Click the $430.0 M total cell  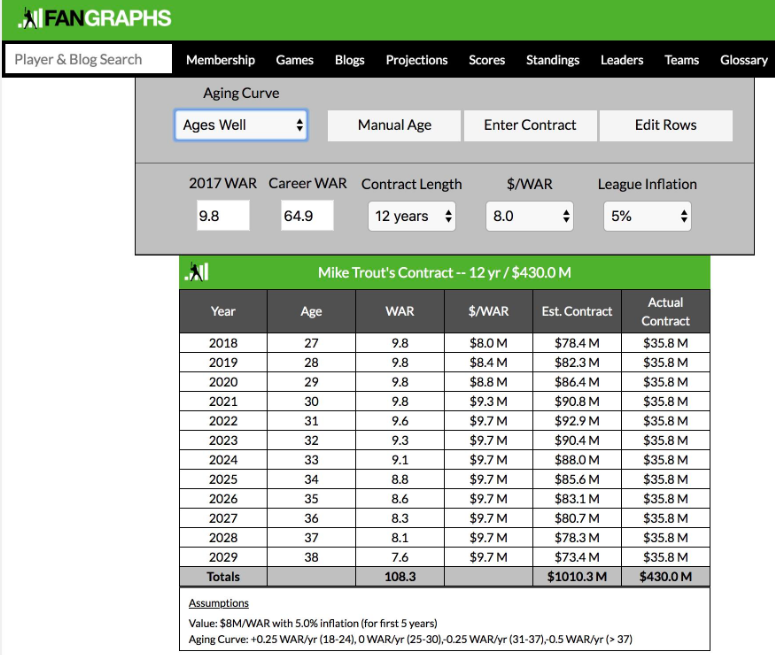[x=665, y=577]
